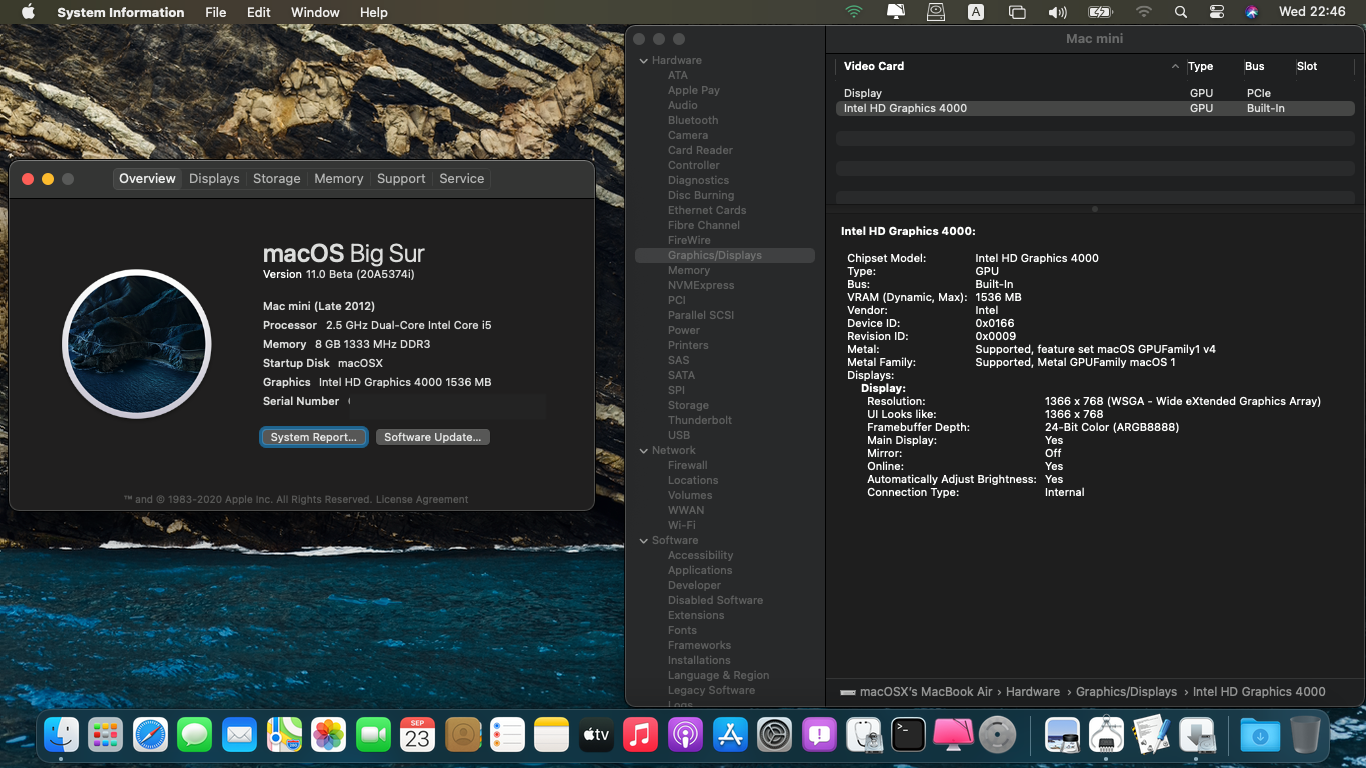Image resolution: width=1366 pixels, height=768 pixels.
Task: Open Music app in Dock
Action: click(x=640, y=736)
